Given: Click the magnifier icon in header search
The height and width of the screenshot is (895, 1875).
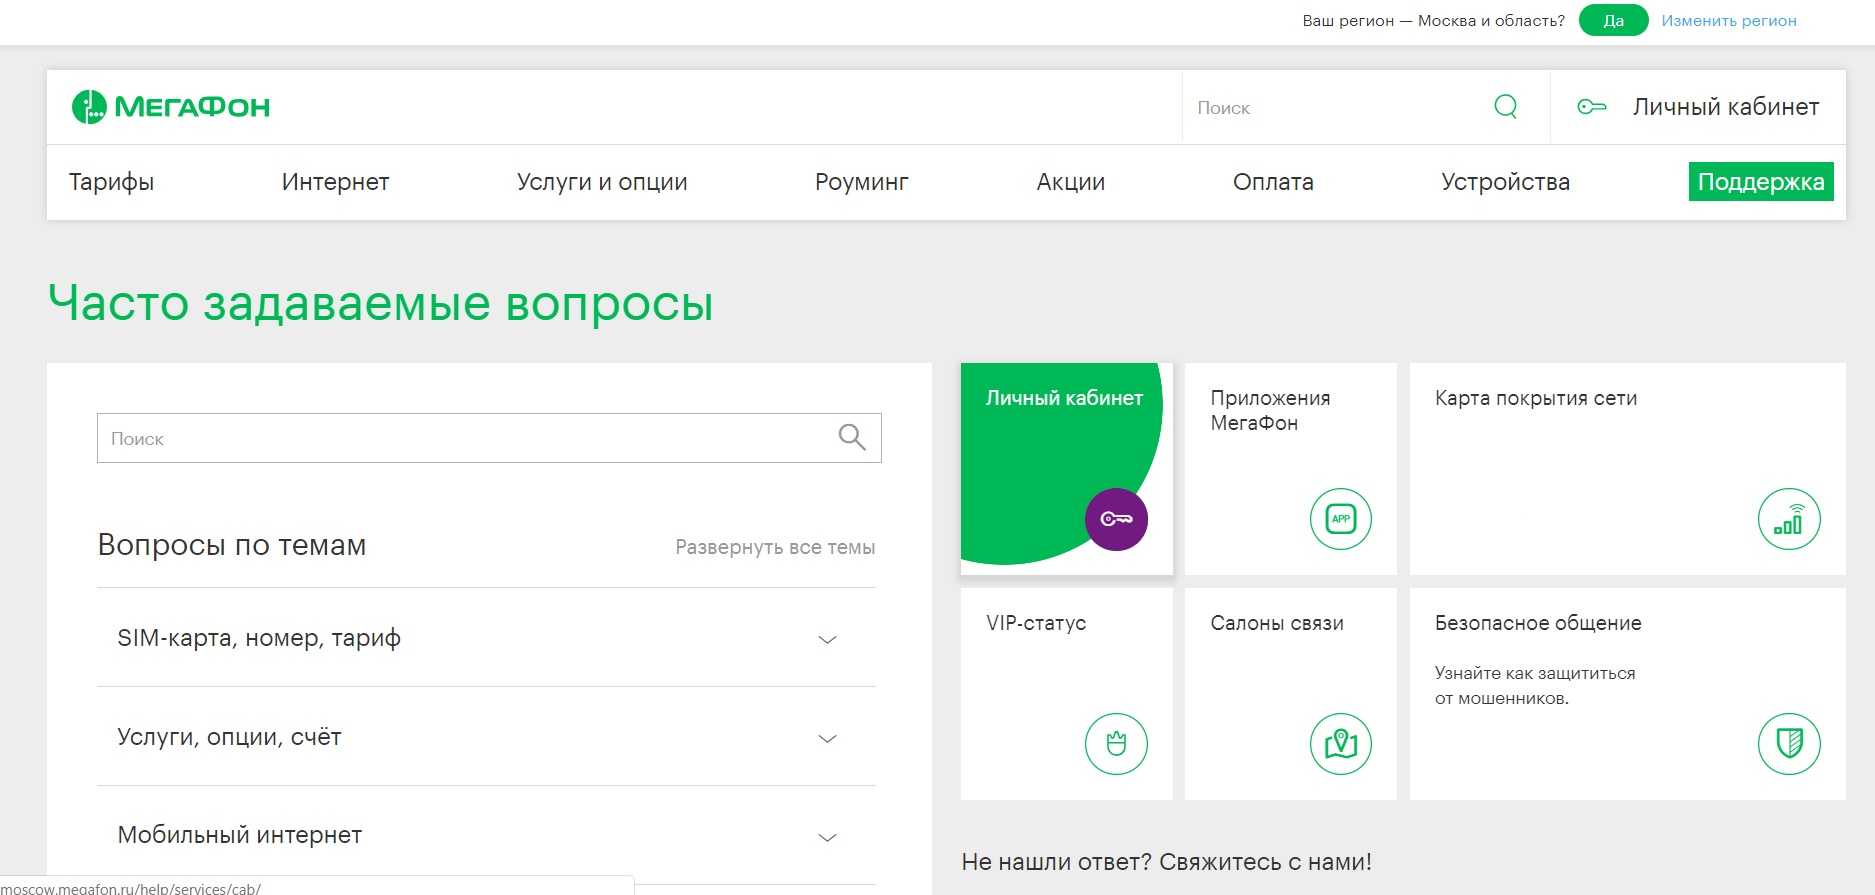Looking at the screenshot, I should pyautogui.click(x=1505, y=107).
